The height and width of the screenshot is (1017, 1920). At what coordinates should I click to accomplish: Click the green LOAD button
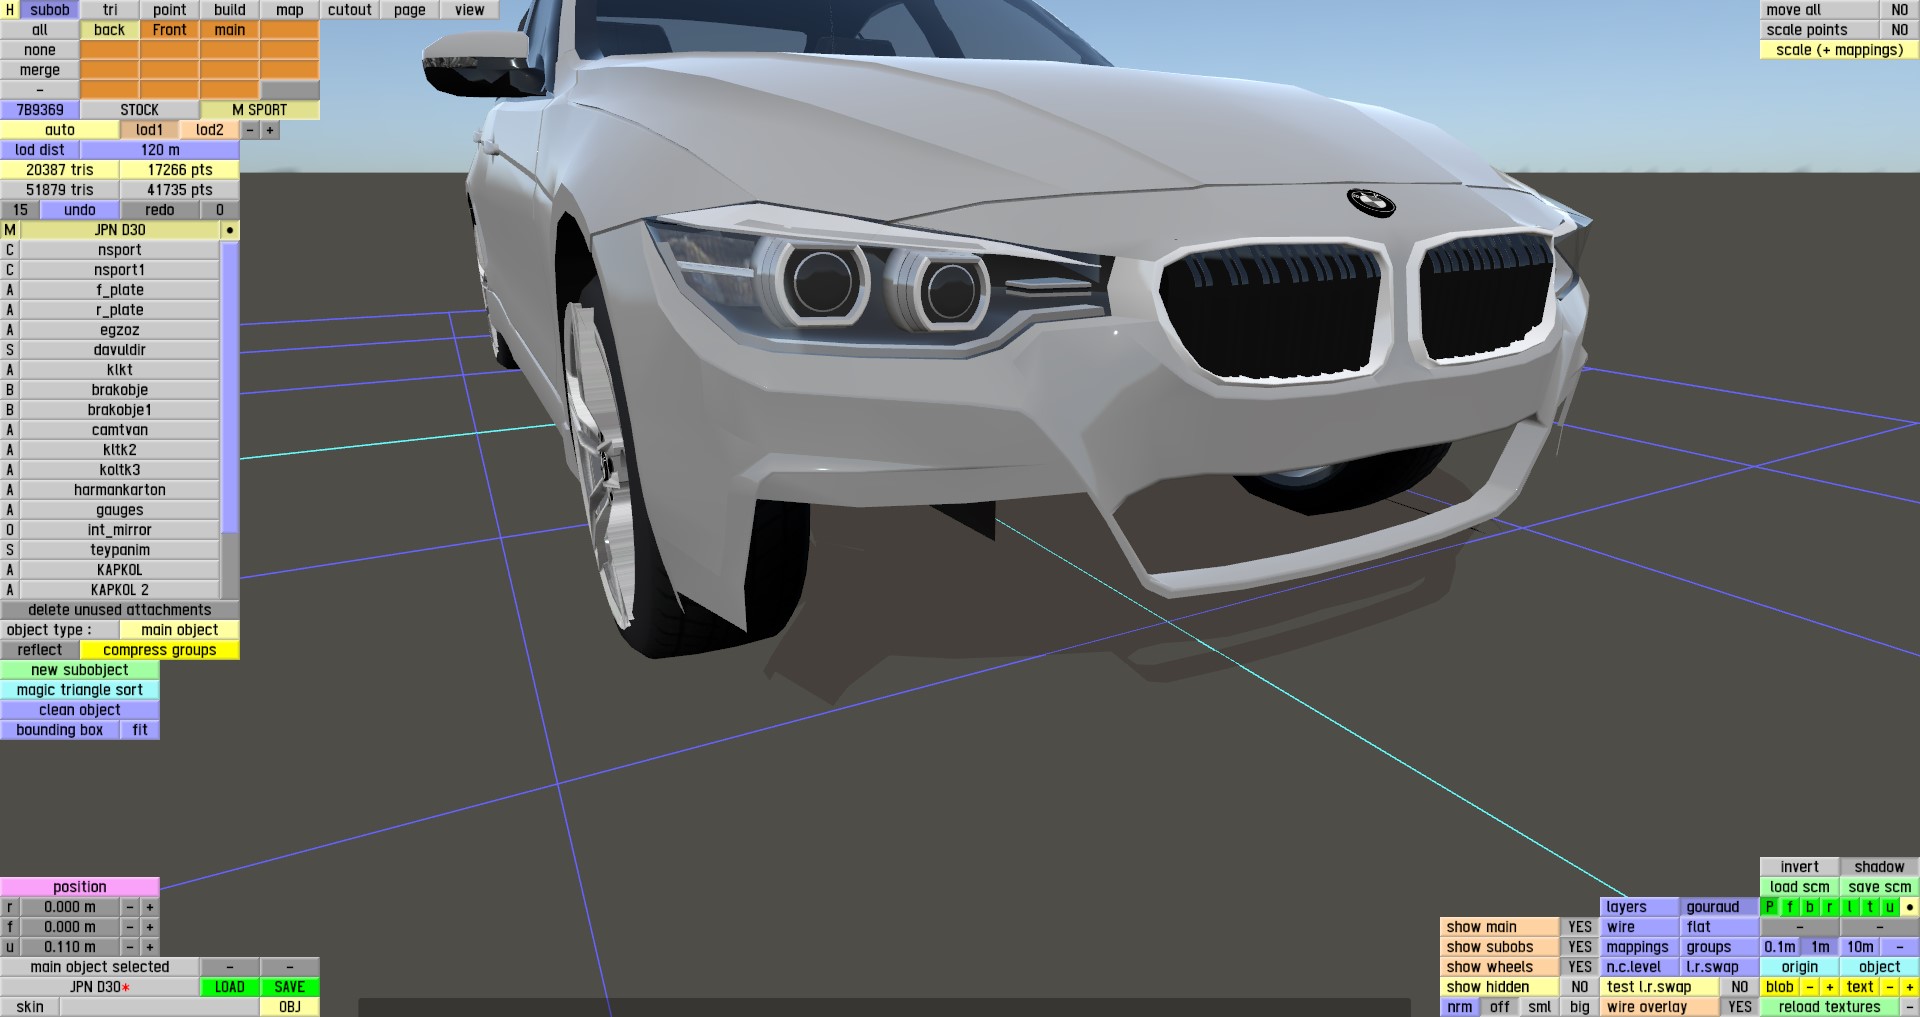230,987
